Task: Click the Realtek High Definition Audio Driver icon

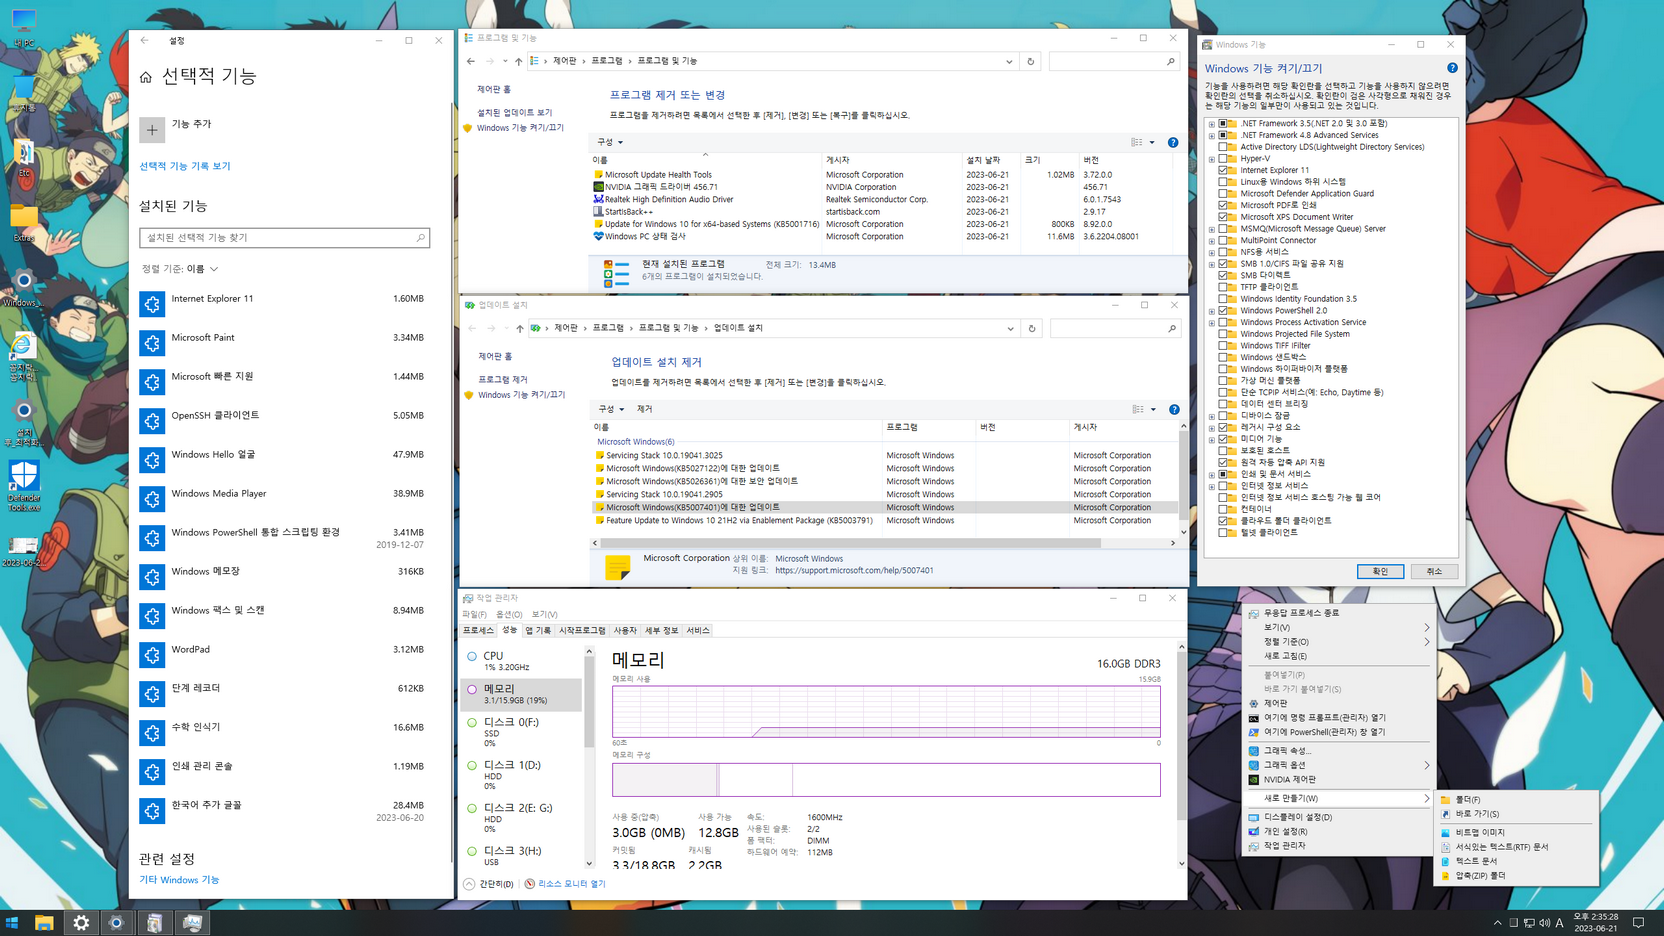Action: 598,199
